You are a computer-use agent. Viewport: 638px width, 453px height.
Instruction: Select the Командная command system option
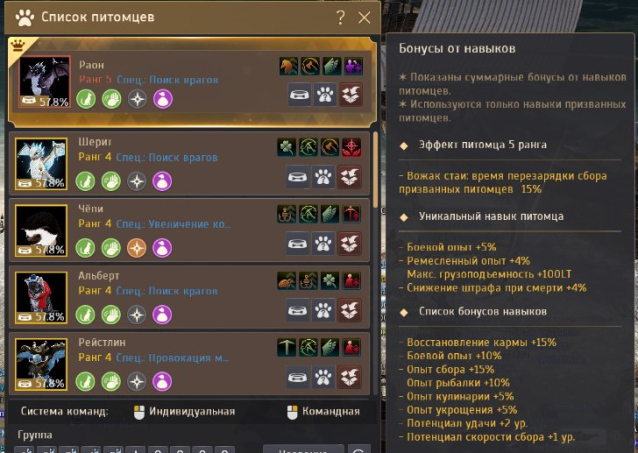[x=323, y=411]
